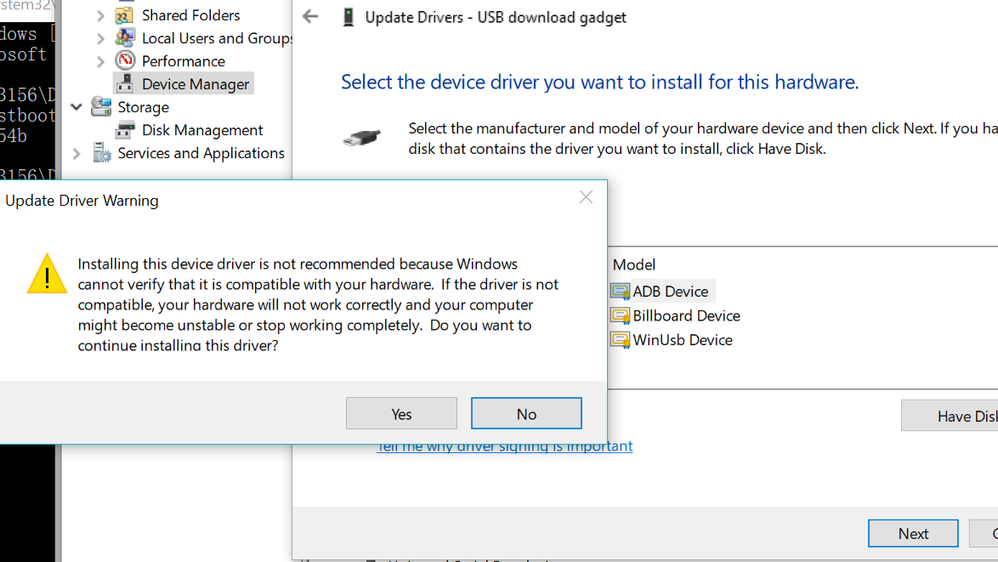Collapse the Storage node chevron
This screenshot has height=562, width=998.
tap(76, 107)
